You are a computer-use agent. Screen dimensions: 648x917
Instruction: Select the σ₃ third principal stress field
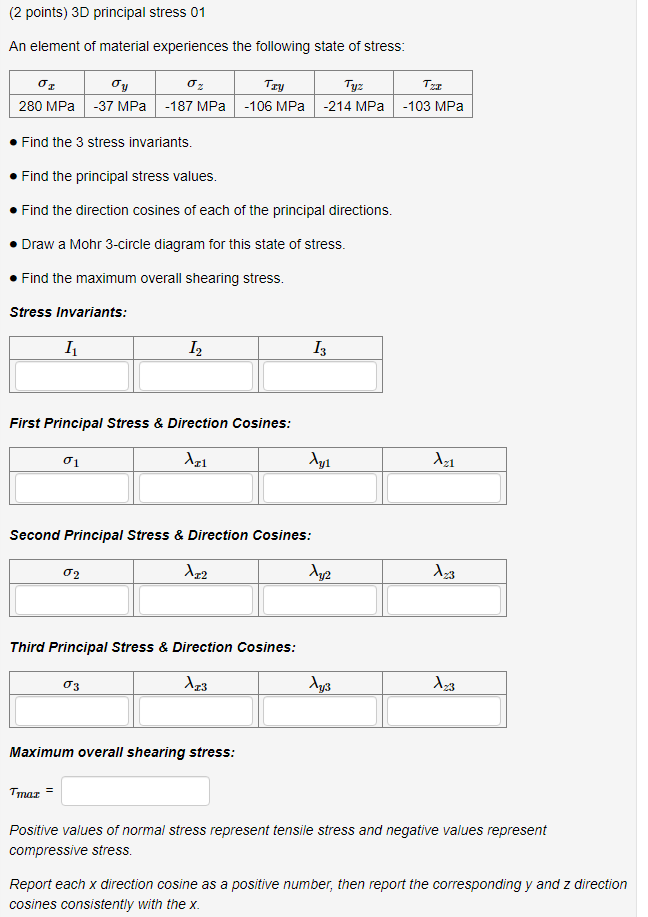tap(70, 710)
